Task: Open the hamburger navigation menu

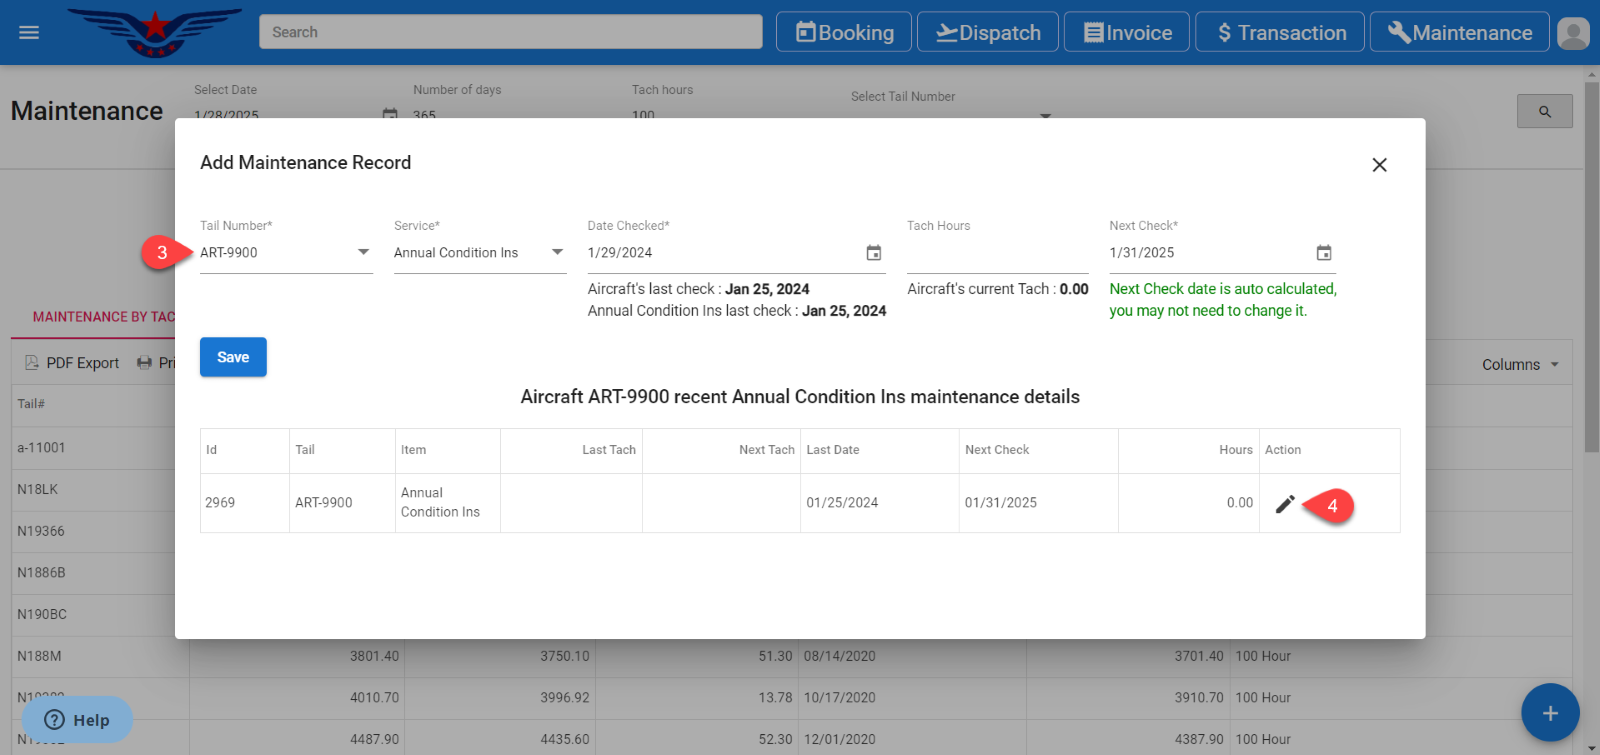Action: coord(29,32)
